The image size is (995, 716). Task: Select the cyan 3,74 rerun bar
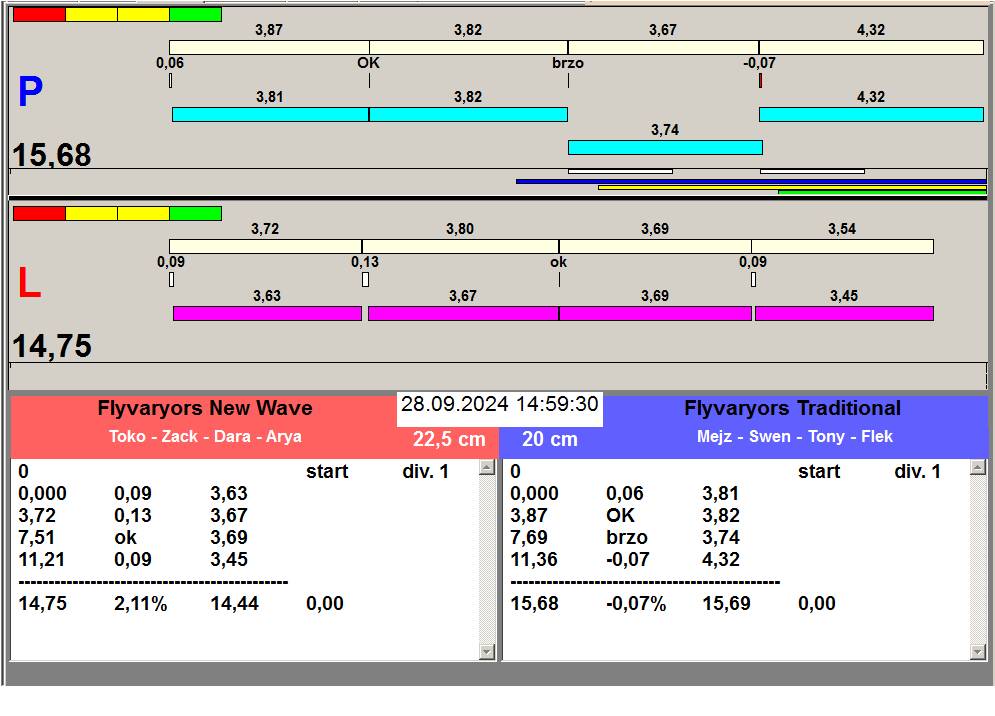click(x=665, y=147)
